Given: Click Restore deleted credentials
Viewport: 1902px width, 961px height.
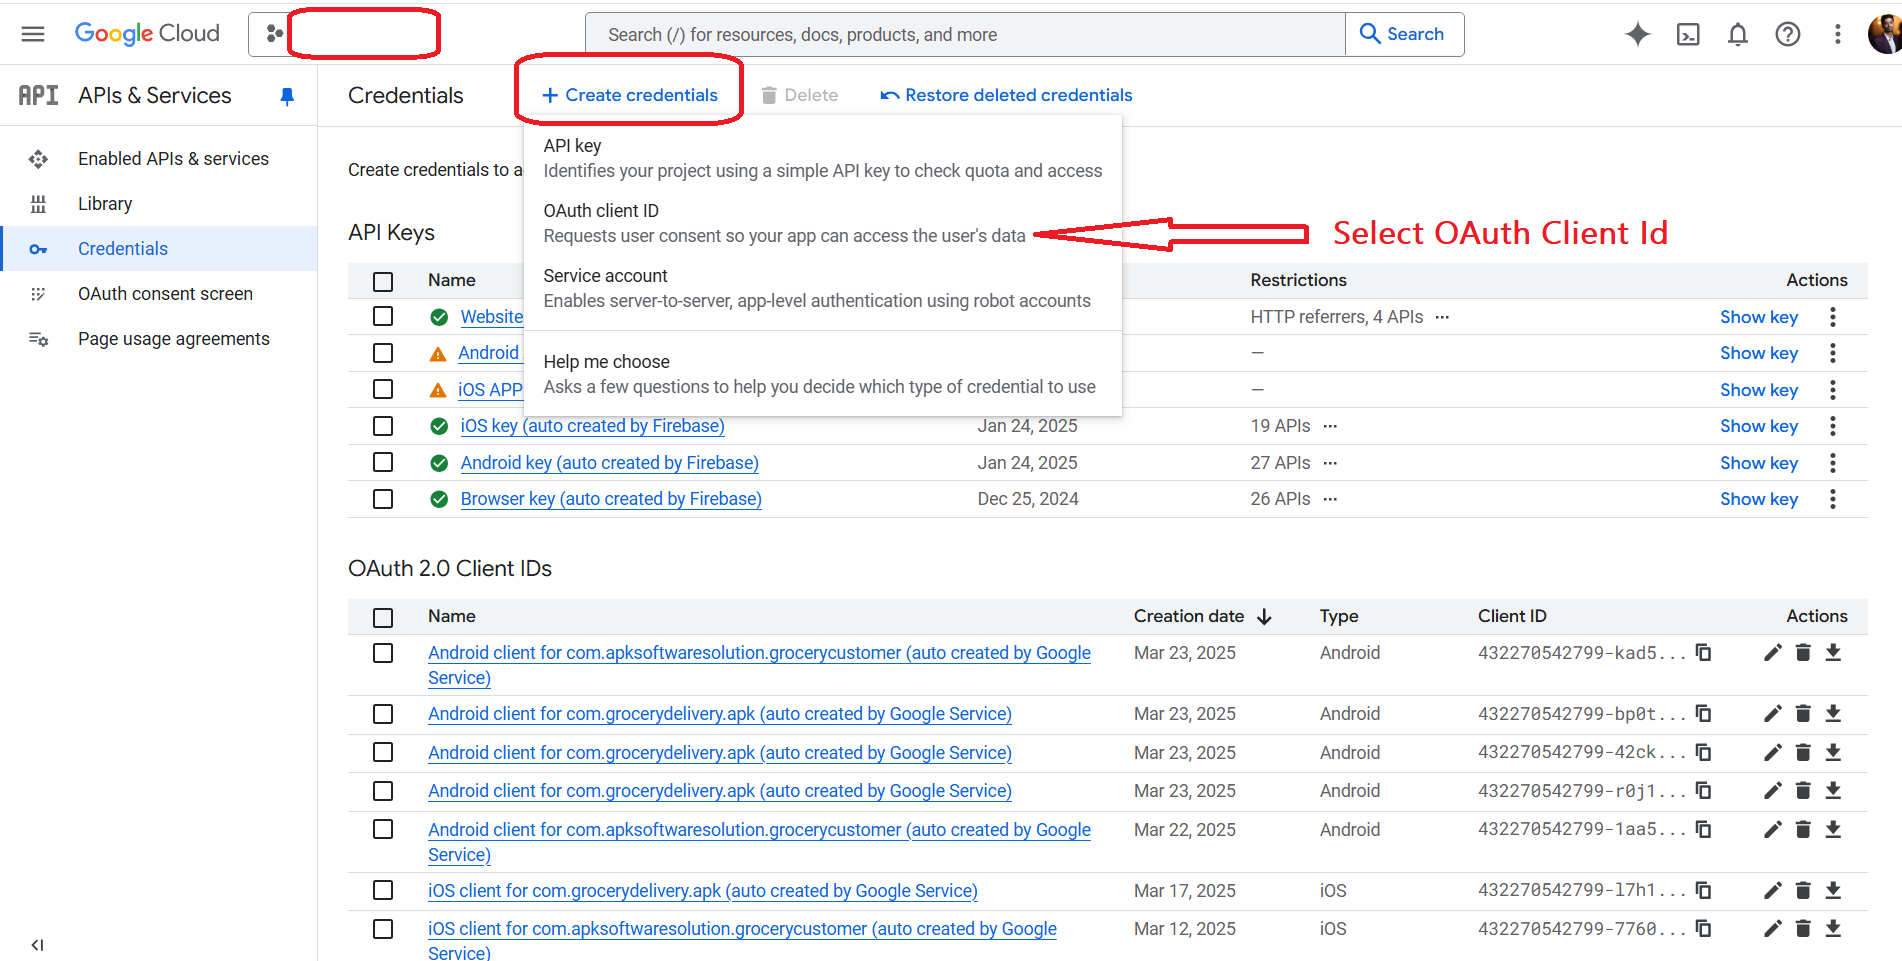Looking at the screenshot, I should [1006, 95].
